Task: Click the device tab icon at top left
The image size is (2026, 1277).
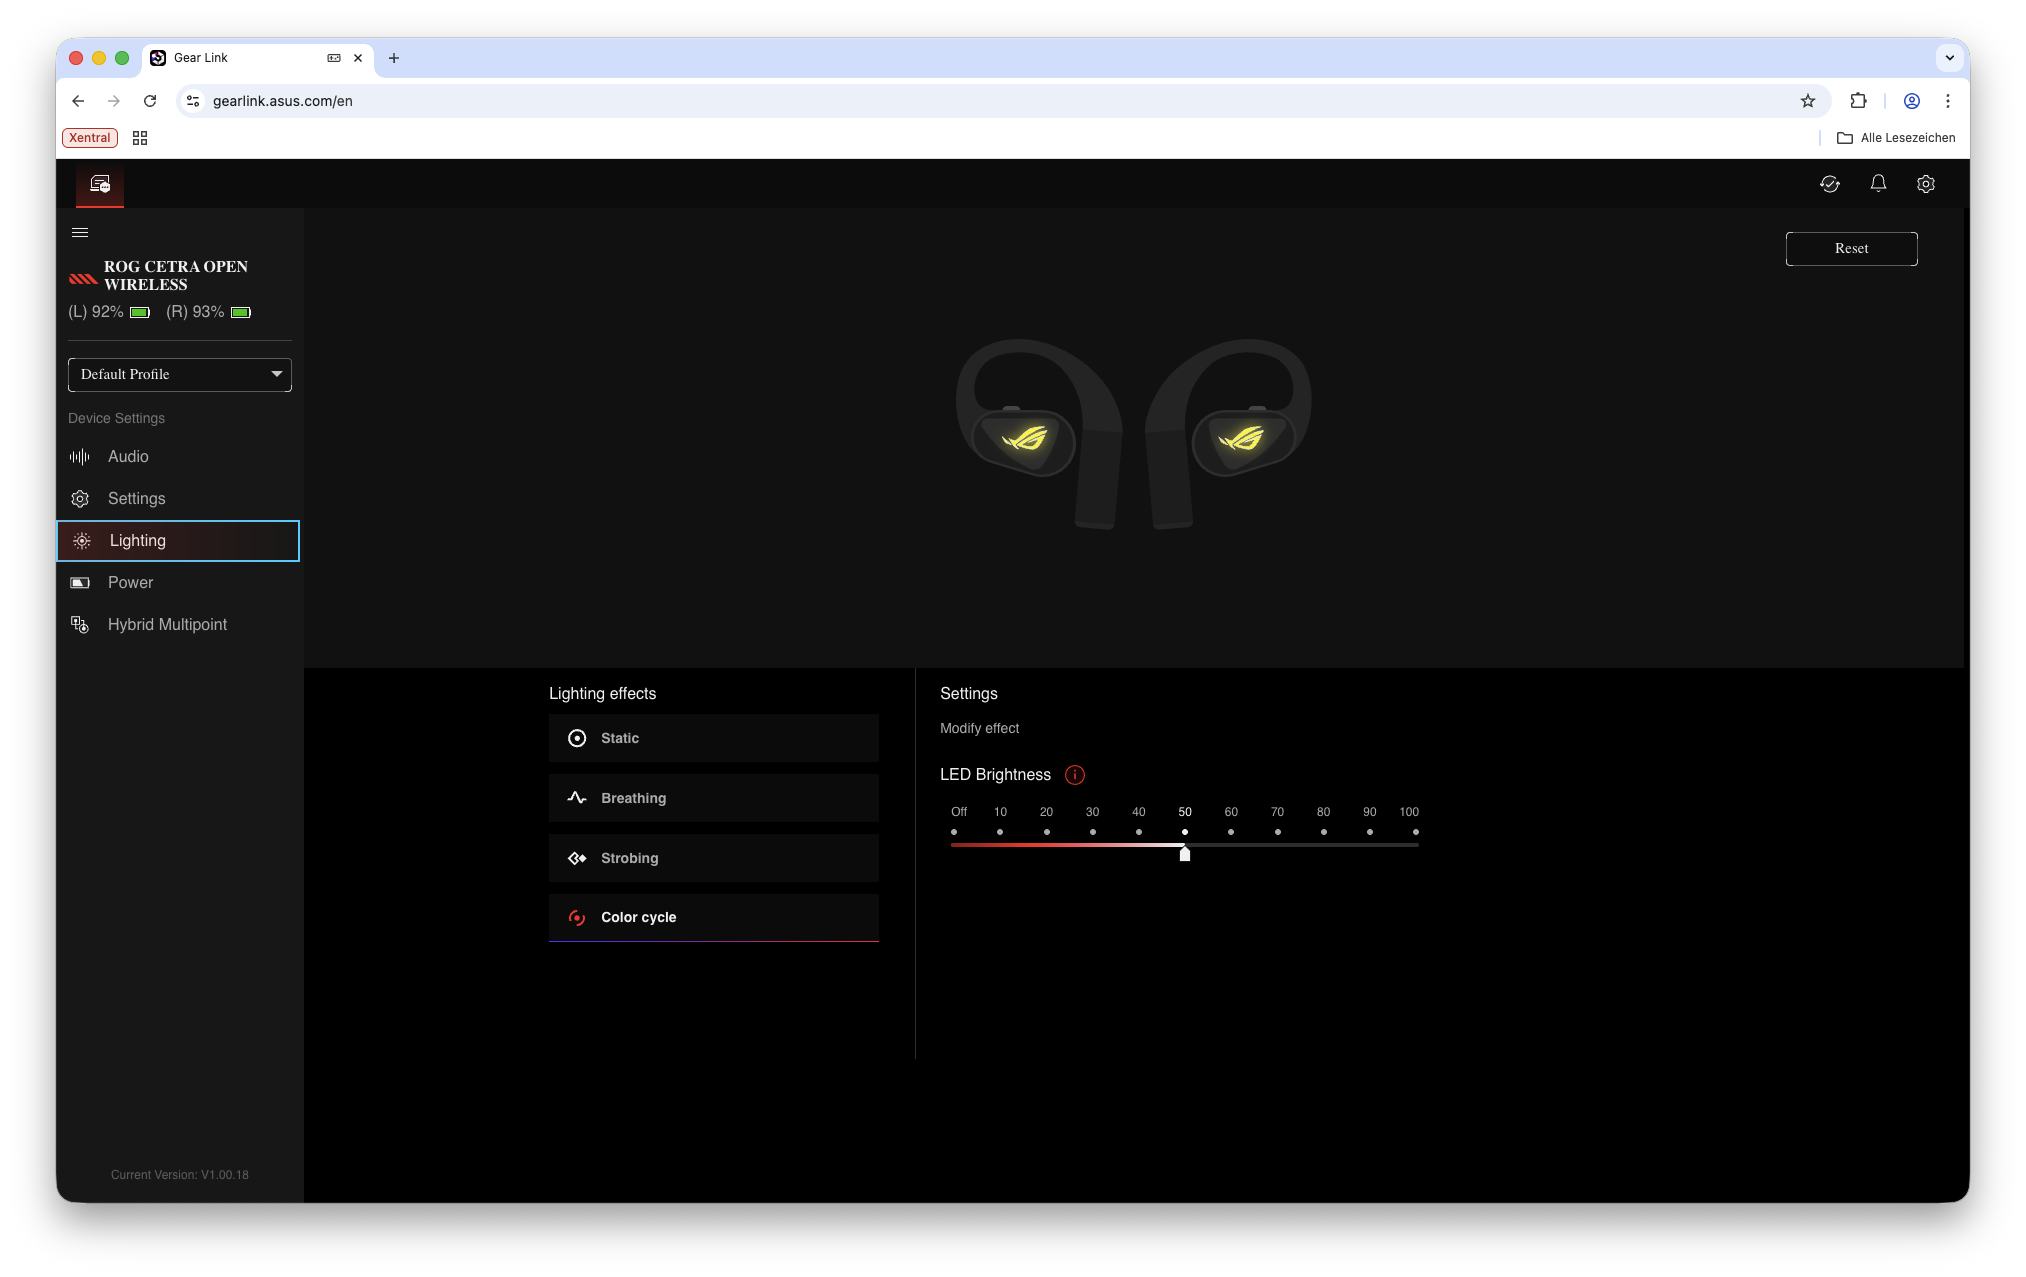Action: coord(100,185)
